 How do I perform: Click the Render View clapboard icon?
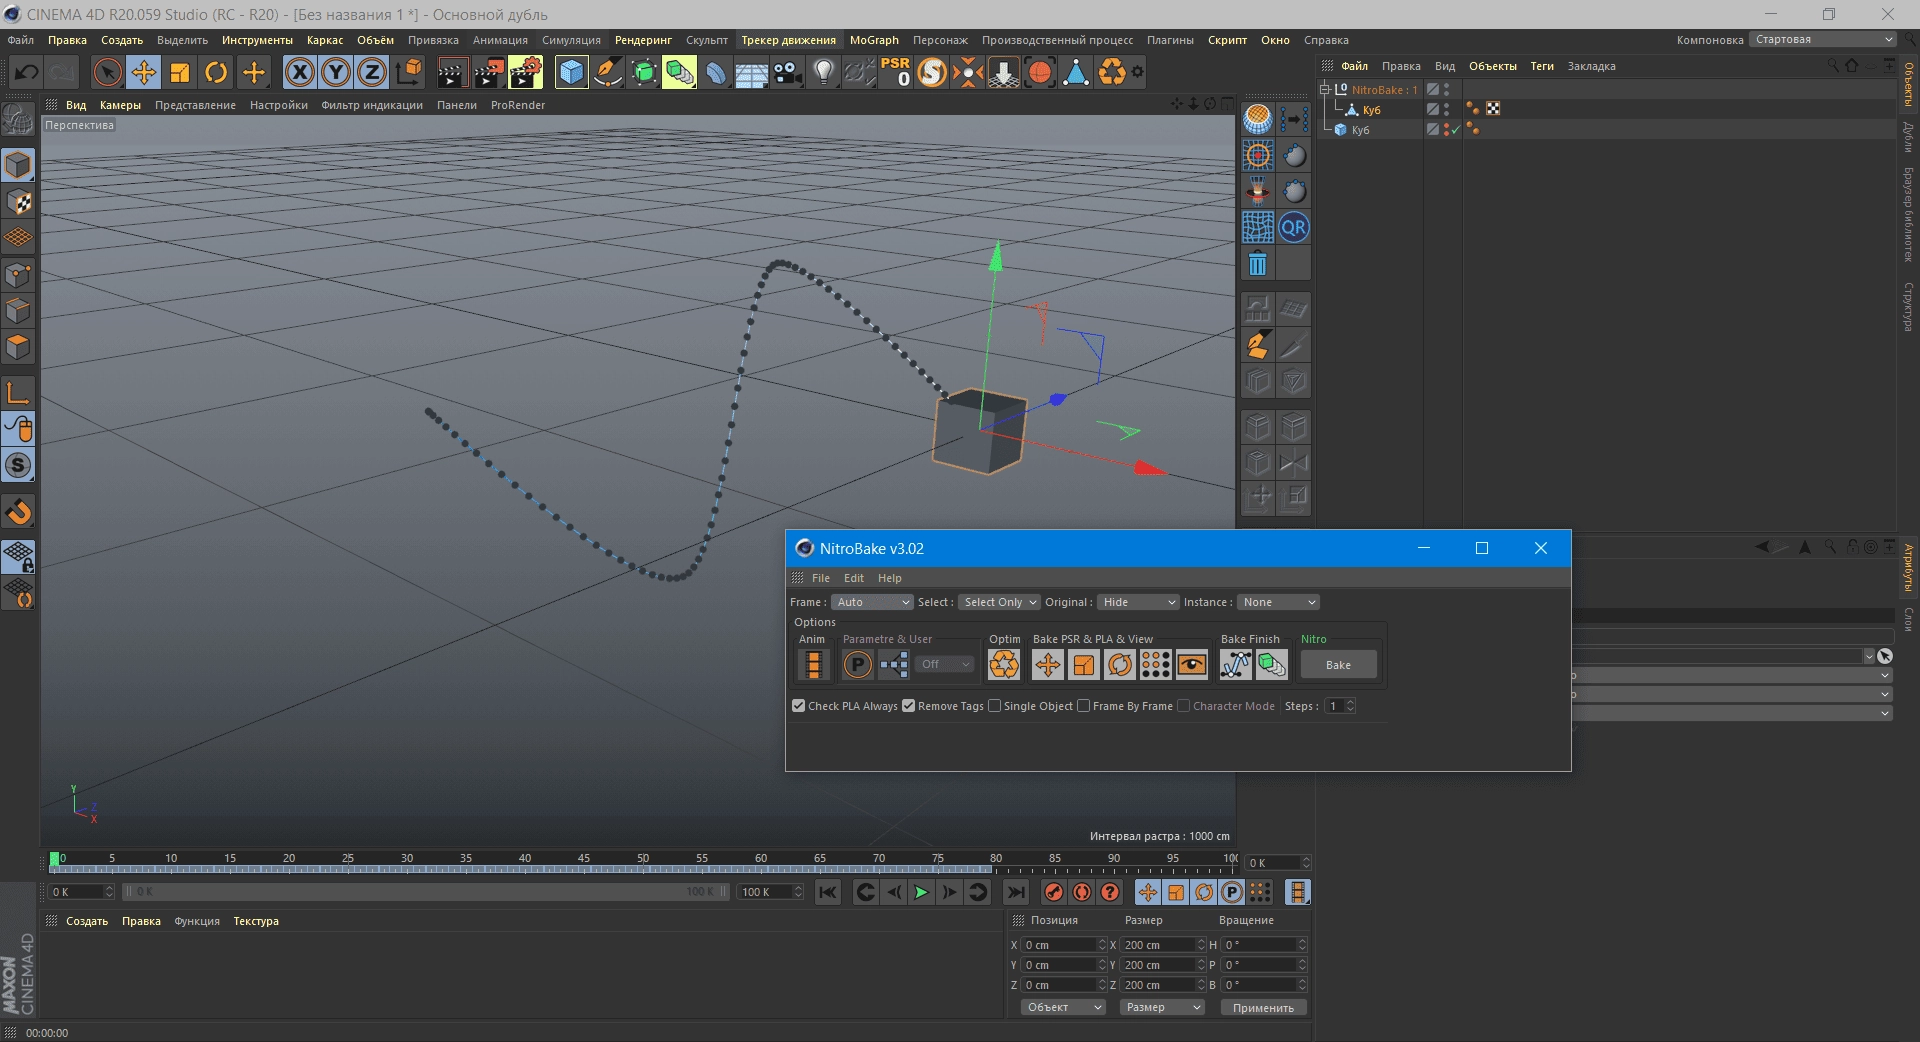452,72
